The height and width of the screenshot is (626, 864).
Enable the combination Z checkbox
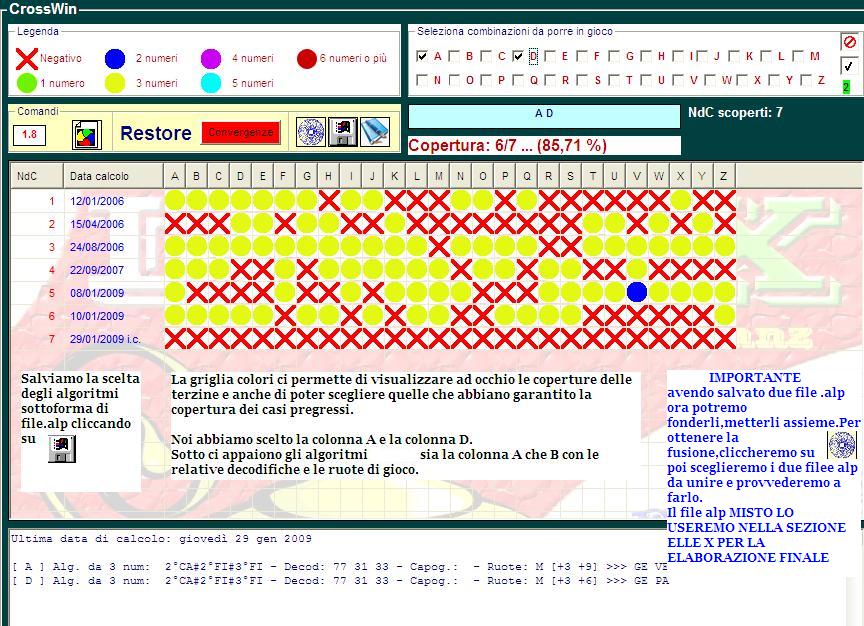[x=806, y=80]
